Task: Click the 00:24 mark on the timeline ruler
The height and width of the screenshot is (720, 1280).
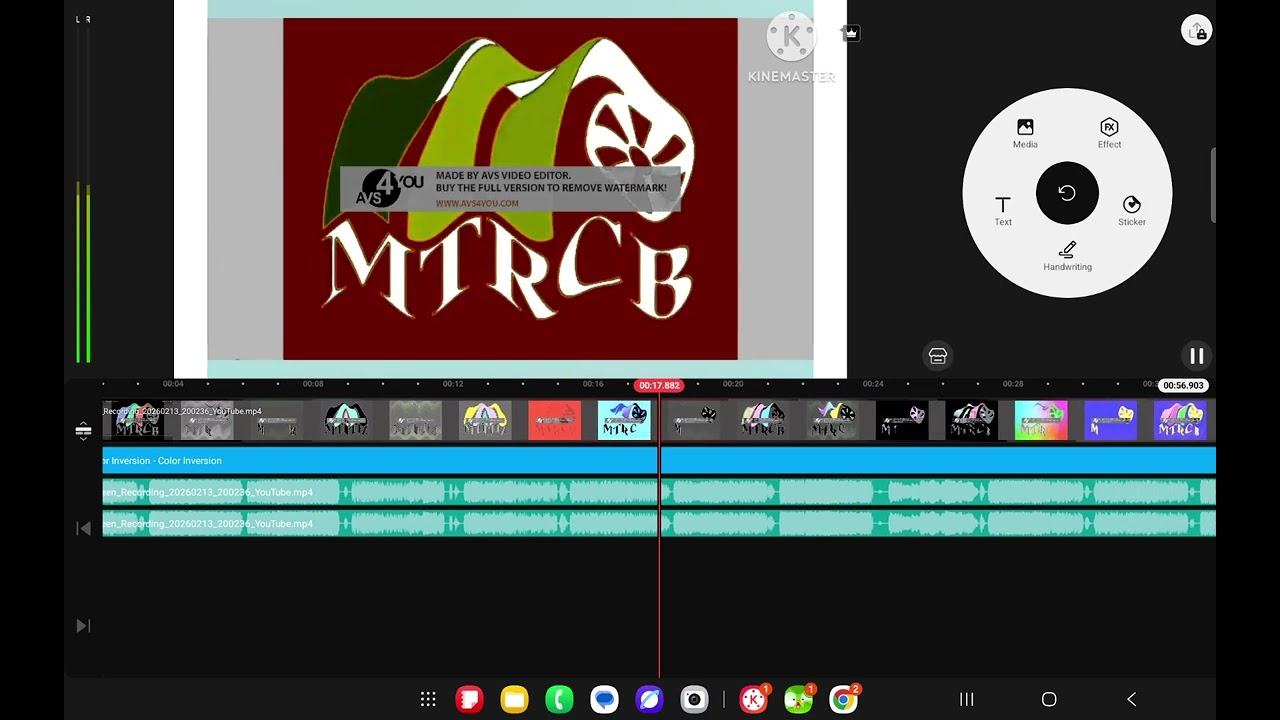Action: pos(873,384)
